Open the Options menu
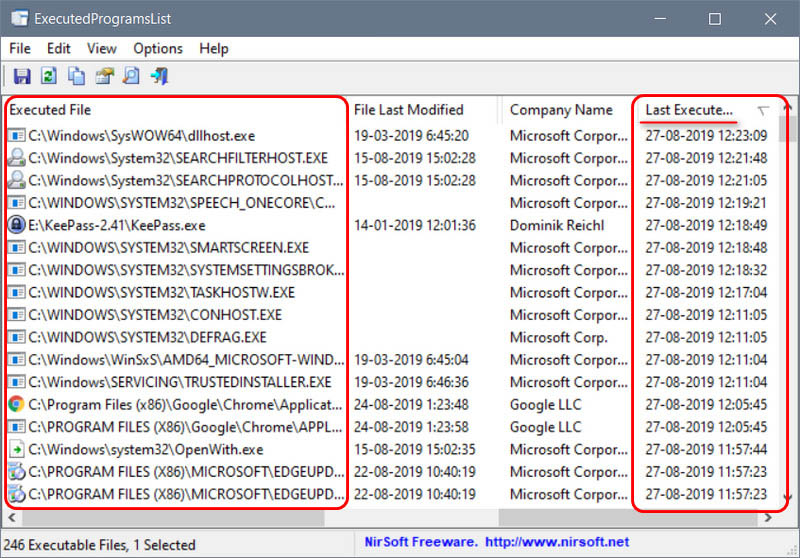 tap(158, 48)
